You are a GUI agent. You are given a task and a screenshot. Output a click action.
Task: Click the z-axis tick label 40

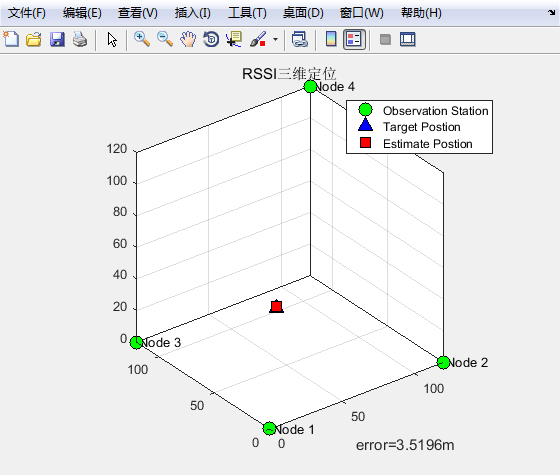pos(120,275)
